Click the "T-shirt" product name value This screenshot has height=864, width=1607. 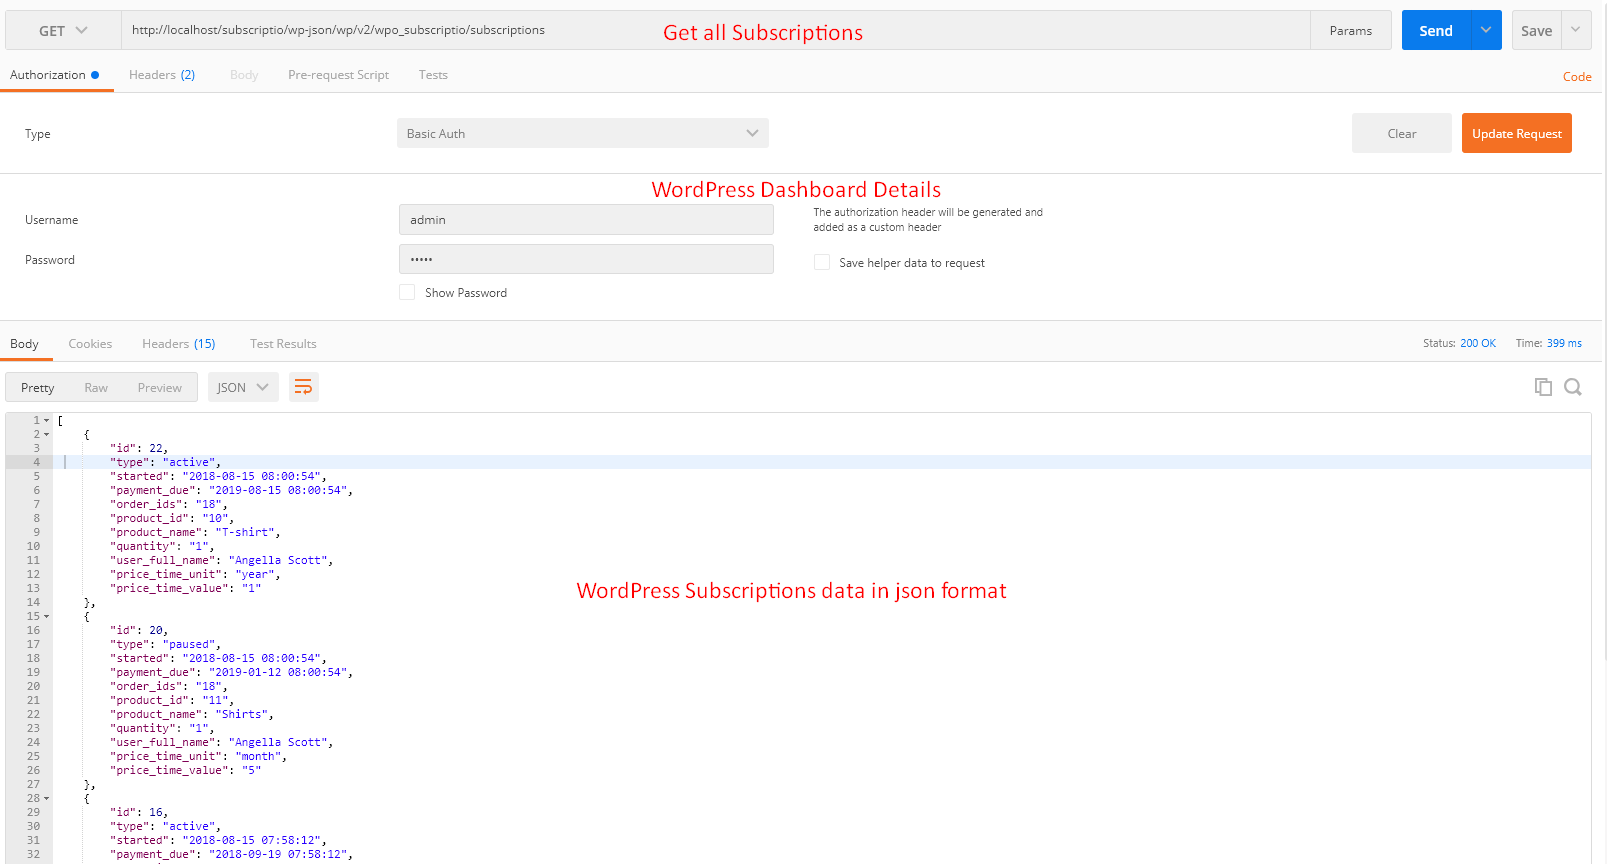click(x=246, y=533)
